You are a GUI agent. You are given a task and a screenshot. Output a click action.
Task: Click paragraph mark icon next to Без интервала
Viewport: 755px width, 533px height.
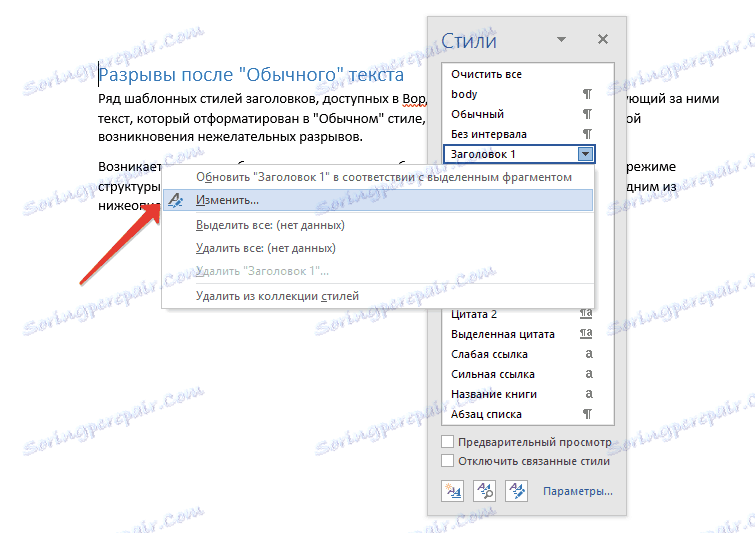587,134
